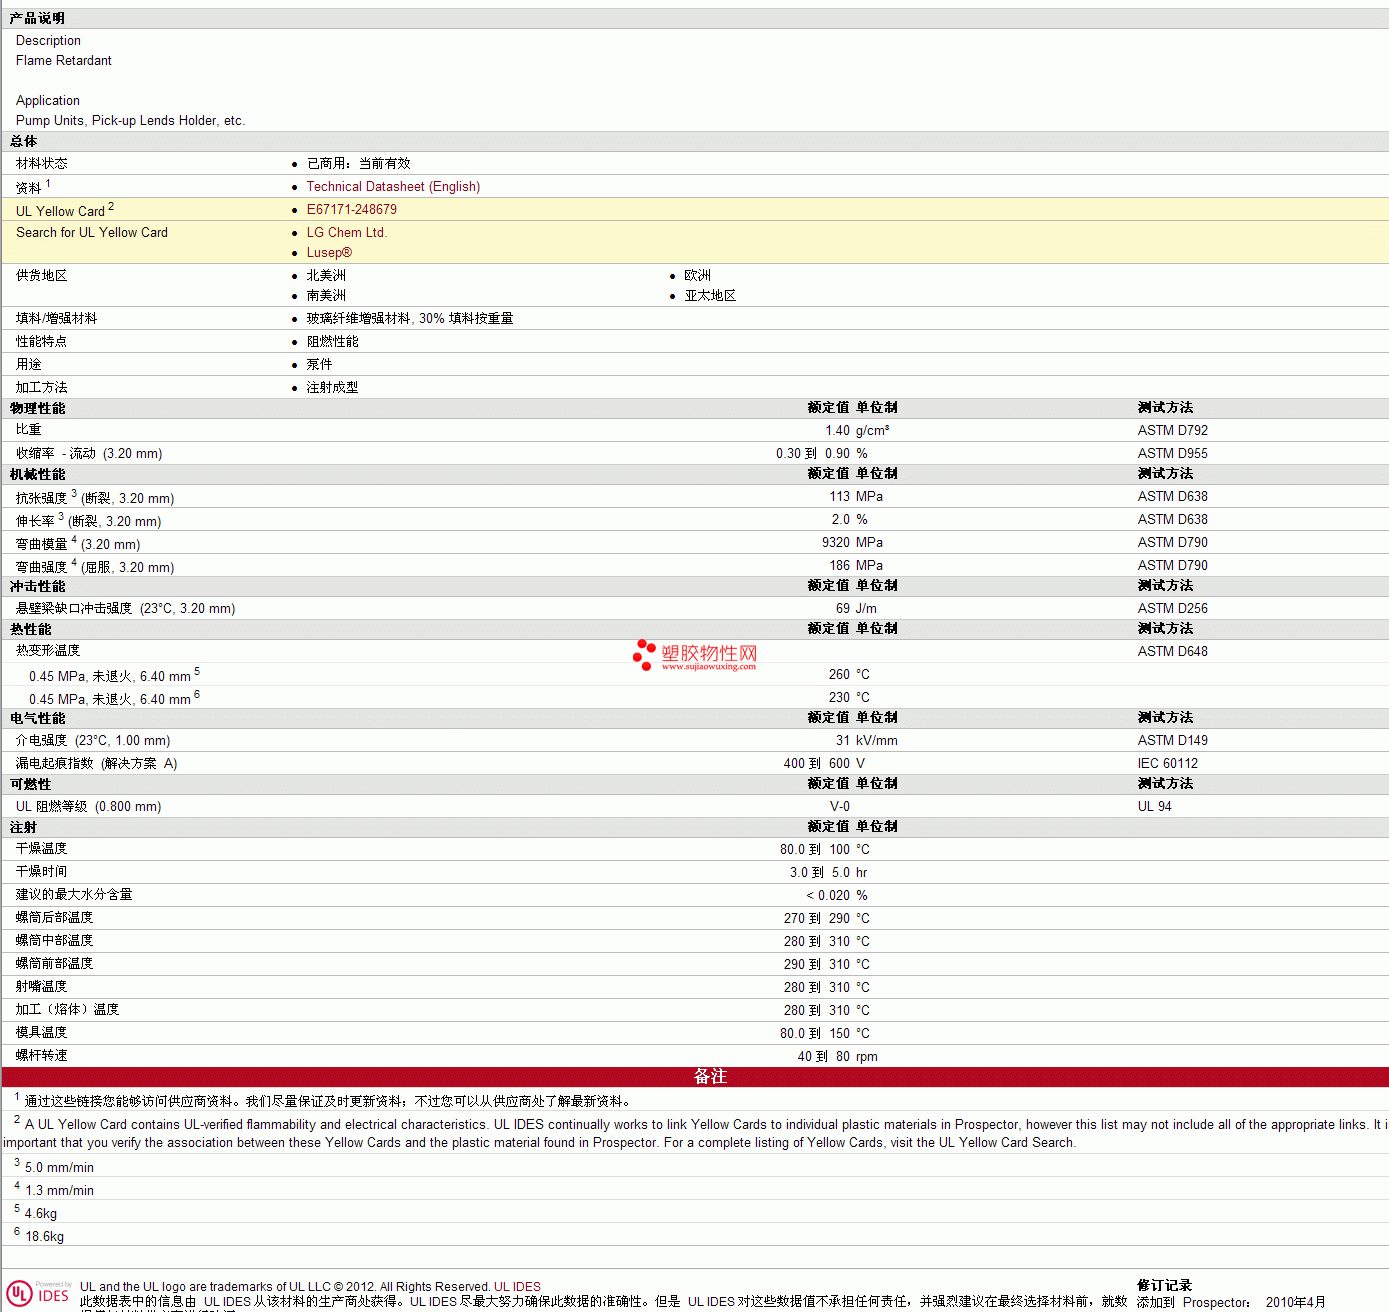Click the 填料/增强材料 row label
Viewport: 1389px width, 1312px height.
pyautogui.click(x=57, y=319)
